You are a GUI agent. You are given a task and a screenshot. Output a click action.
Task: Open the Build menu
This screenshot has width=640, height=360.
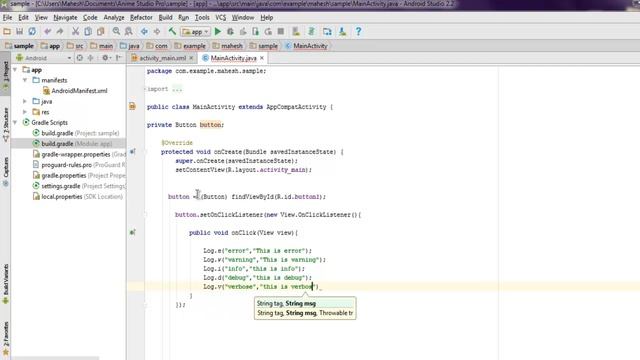click(x=165, y=18)
